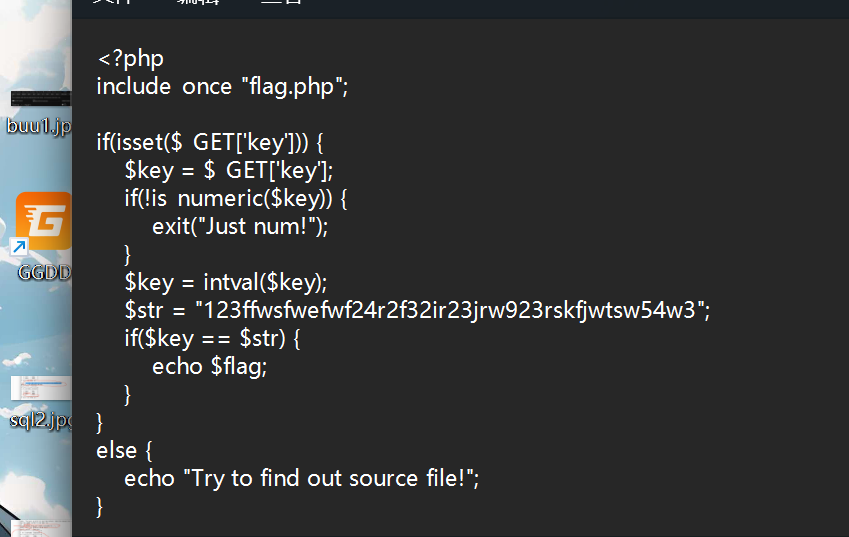Open the 编辑 (Edit) menu
This screenshot has width=849, height=537.
coord(198,3)
